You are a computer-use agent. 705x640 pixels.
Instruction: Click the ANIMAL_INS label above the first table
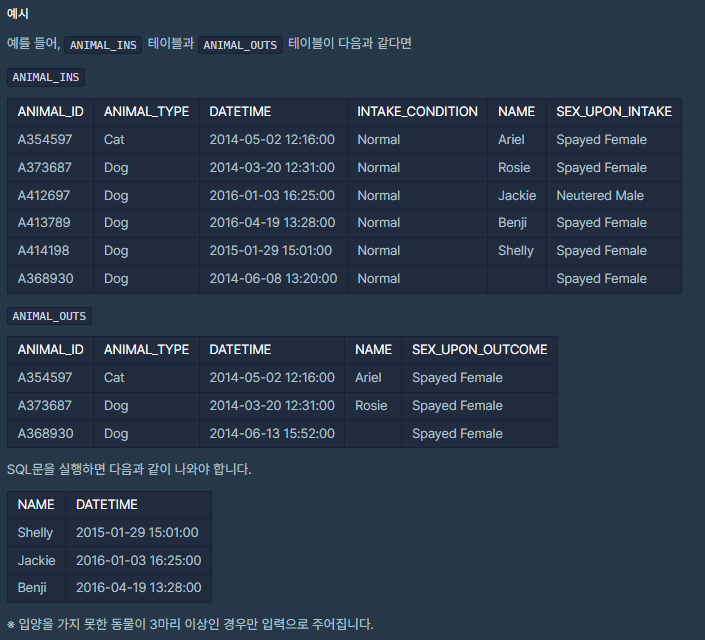(46, 77)
